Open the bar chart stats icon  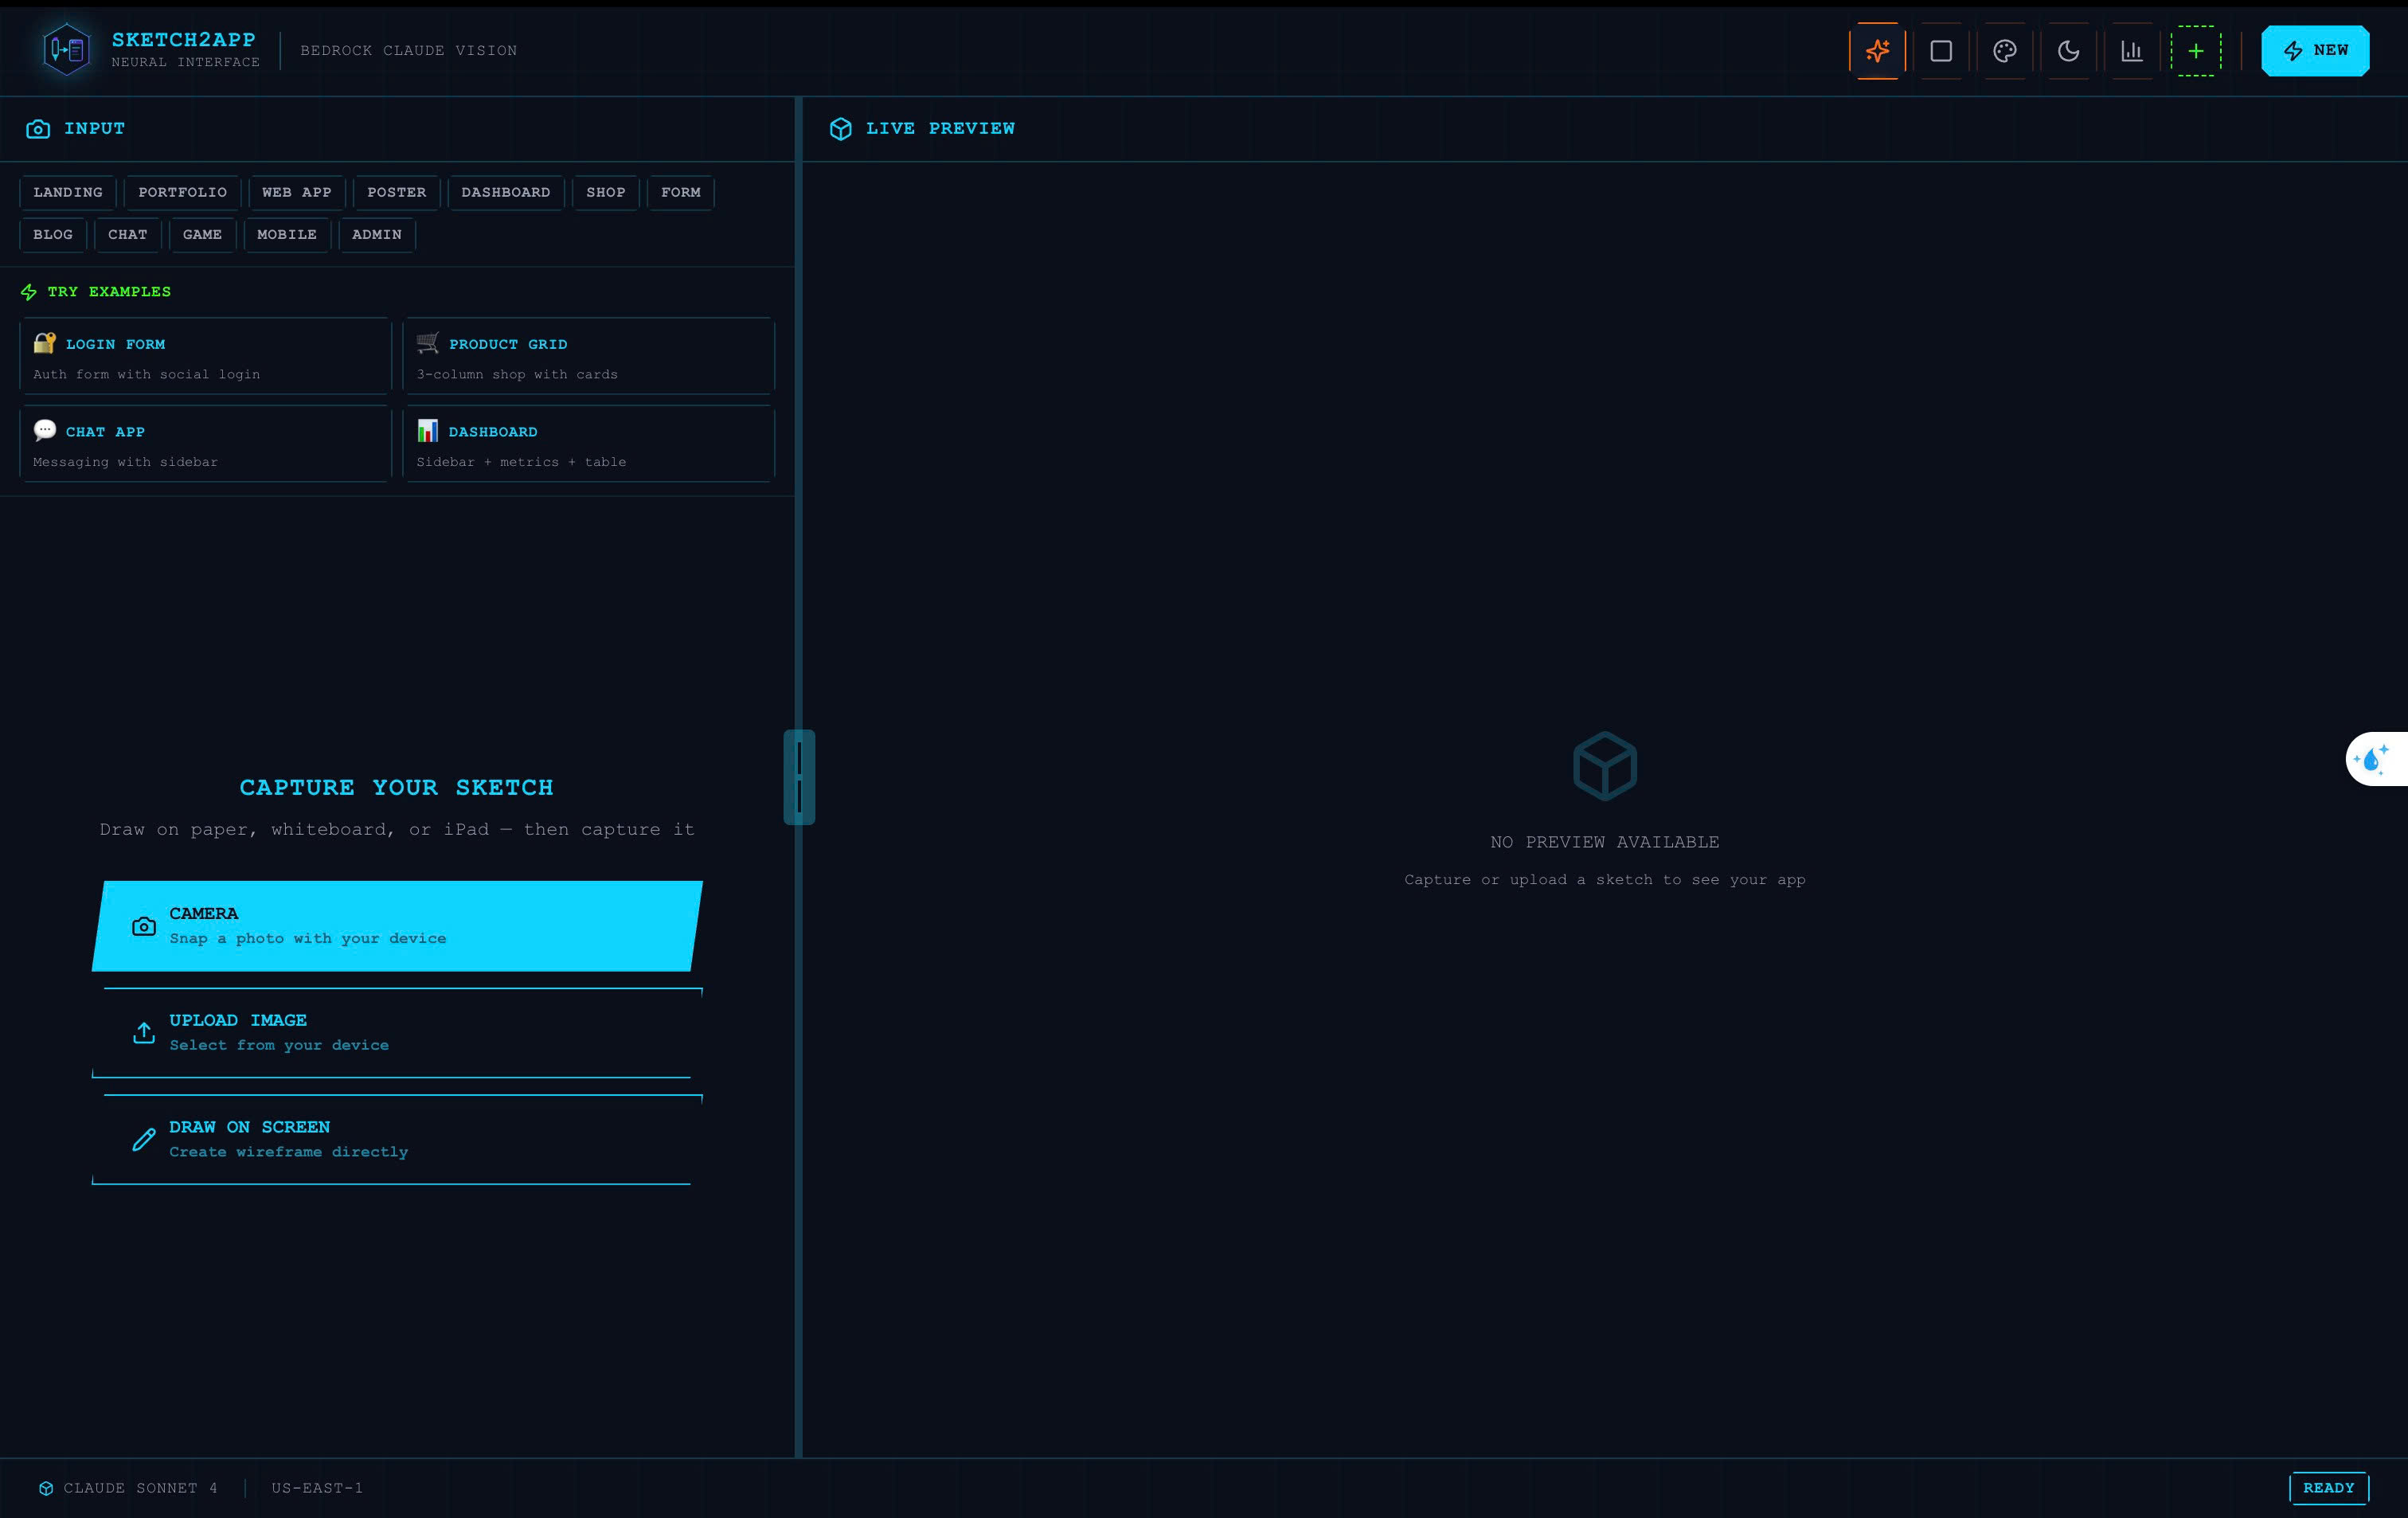pyautogui.click(x=2131, y=51)
